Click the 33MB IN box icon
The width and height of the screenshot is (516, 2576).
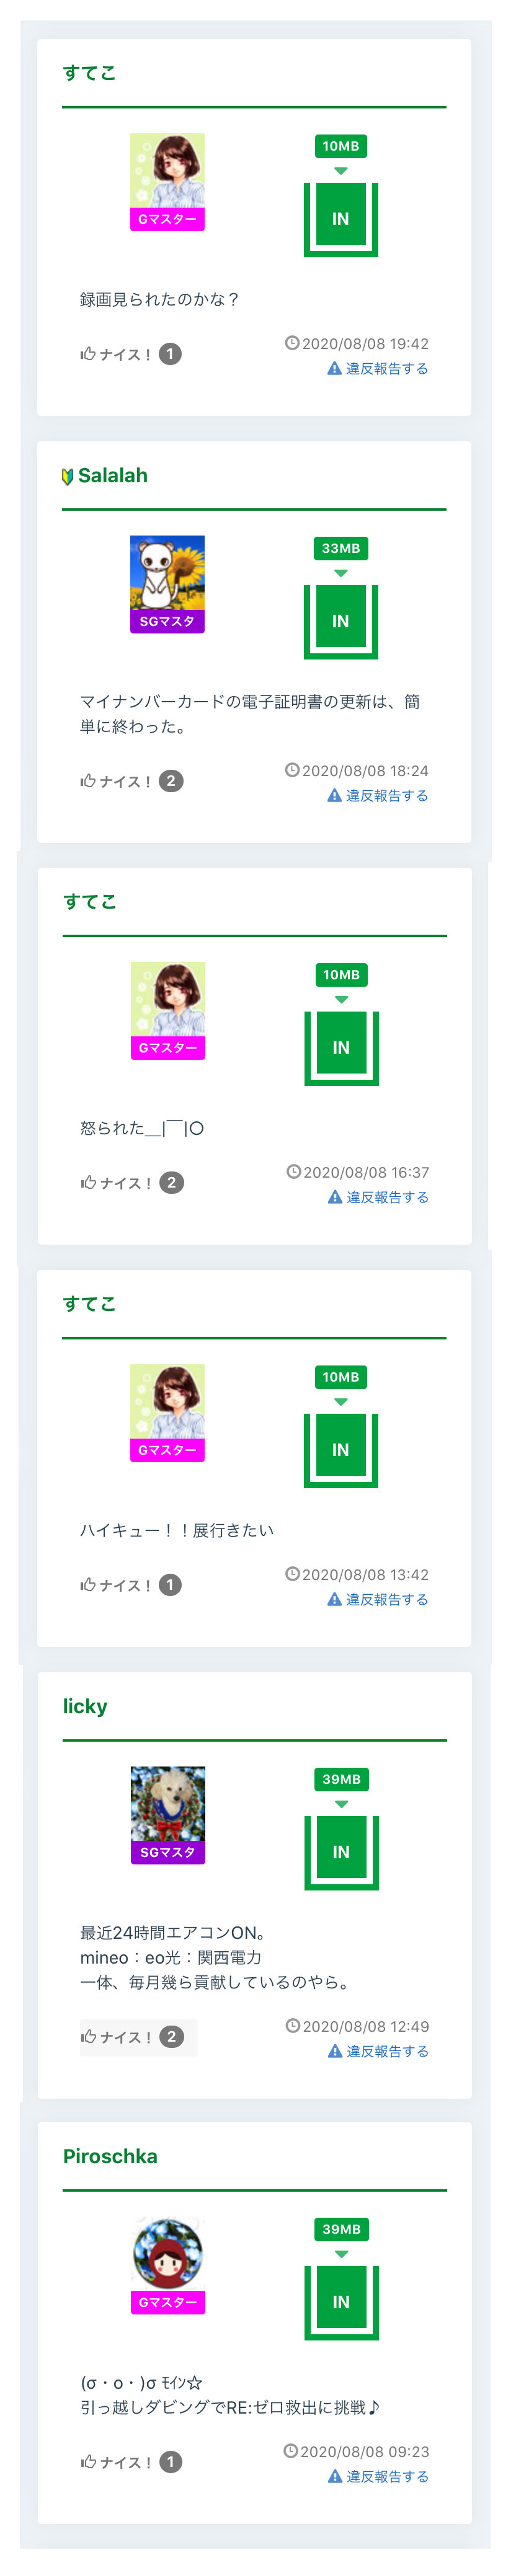340,621
